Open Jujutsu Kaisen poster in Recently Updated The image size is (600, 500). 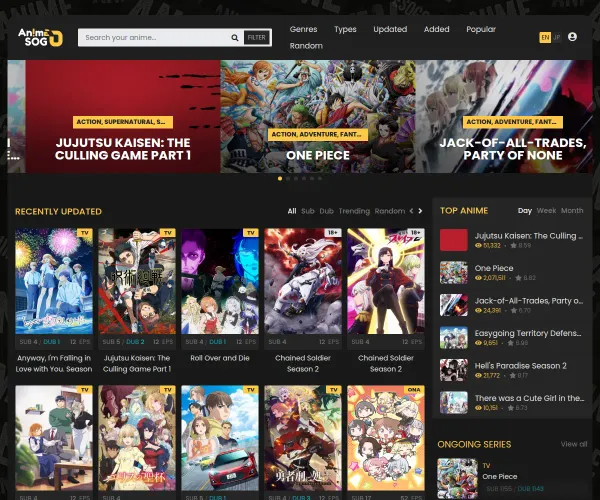click(x=137, y=281)
